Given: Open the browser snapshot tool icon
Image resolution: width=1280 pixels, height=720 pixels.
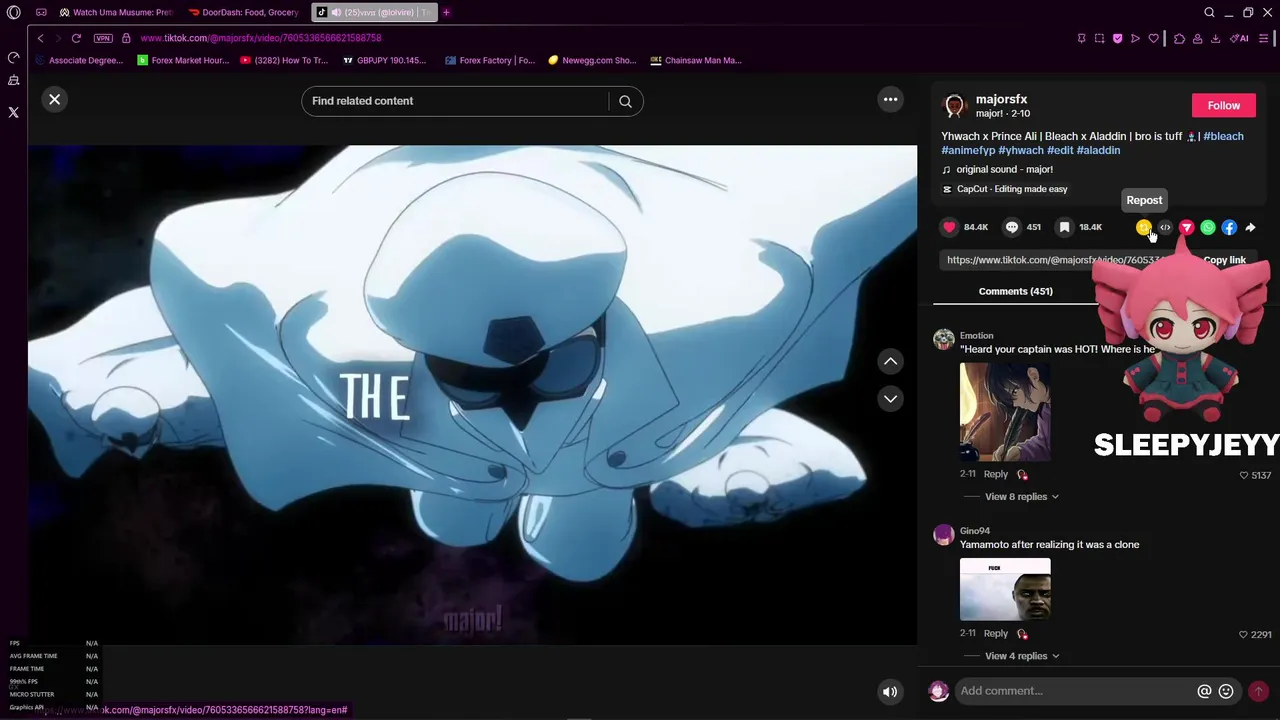Looking at the screenshot, I should click(x=1099, y=38).
